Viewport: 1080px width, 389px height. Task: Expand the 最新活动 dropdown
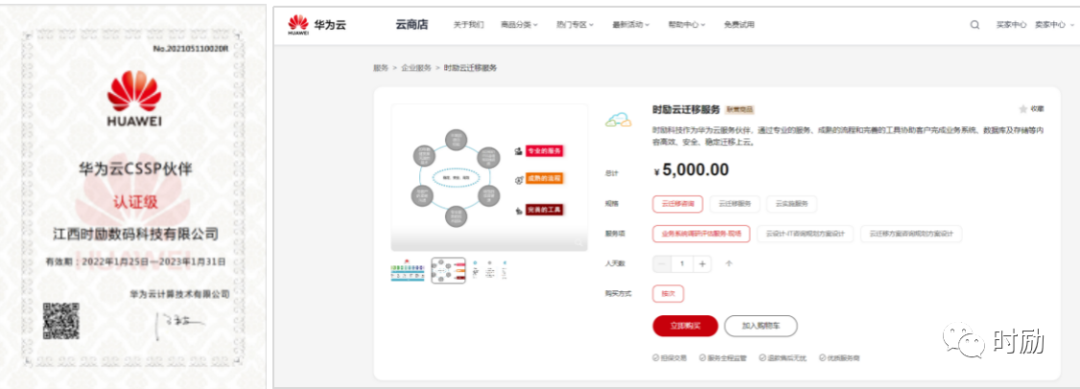pyautogui.click(x=631, y=25)
